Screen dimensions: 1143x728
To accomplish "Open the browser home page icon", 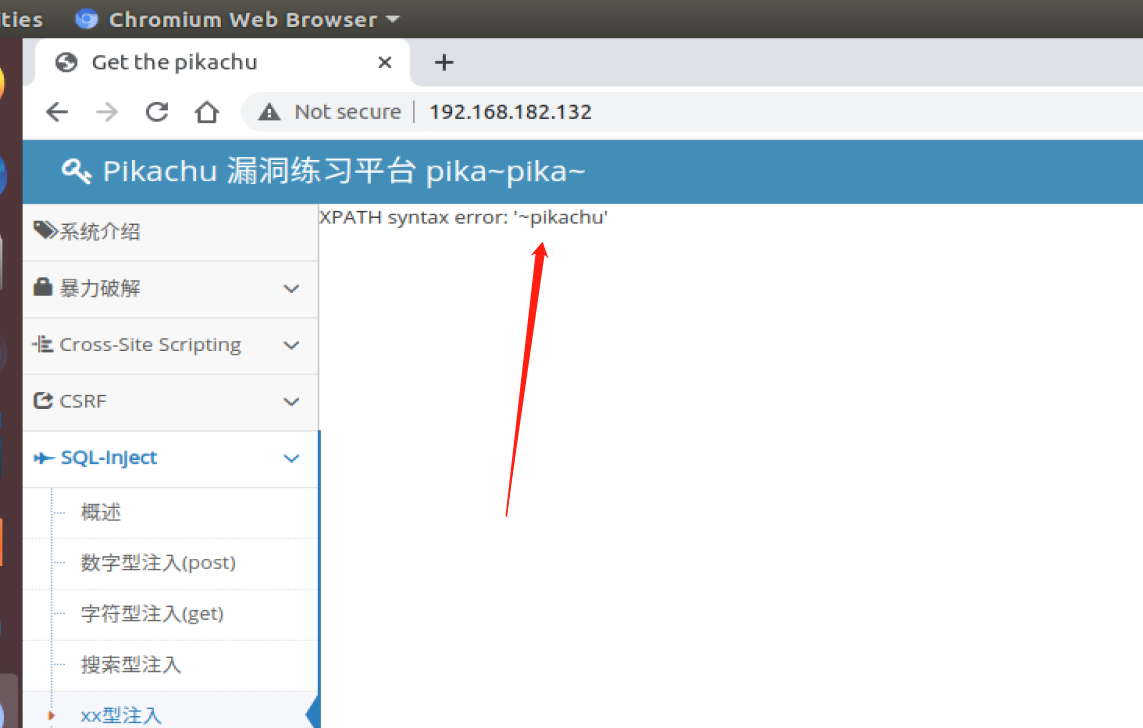I will (x=206, y=112).
